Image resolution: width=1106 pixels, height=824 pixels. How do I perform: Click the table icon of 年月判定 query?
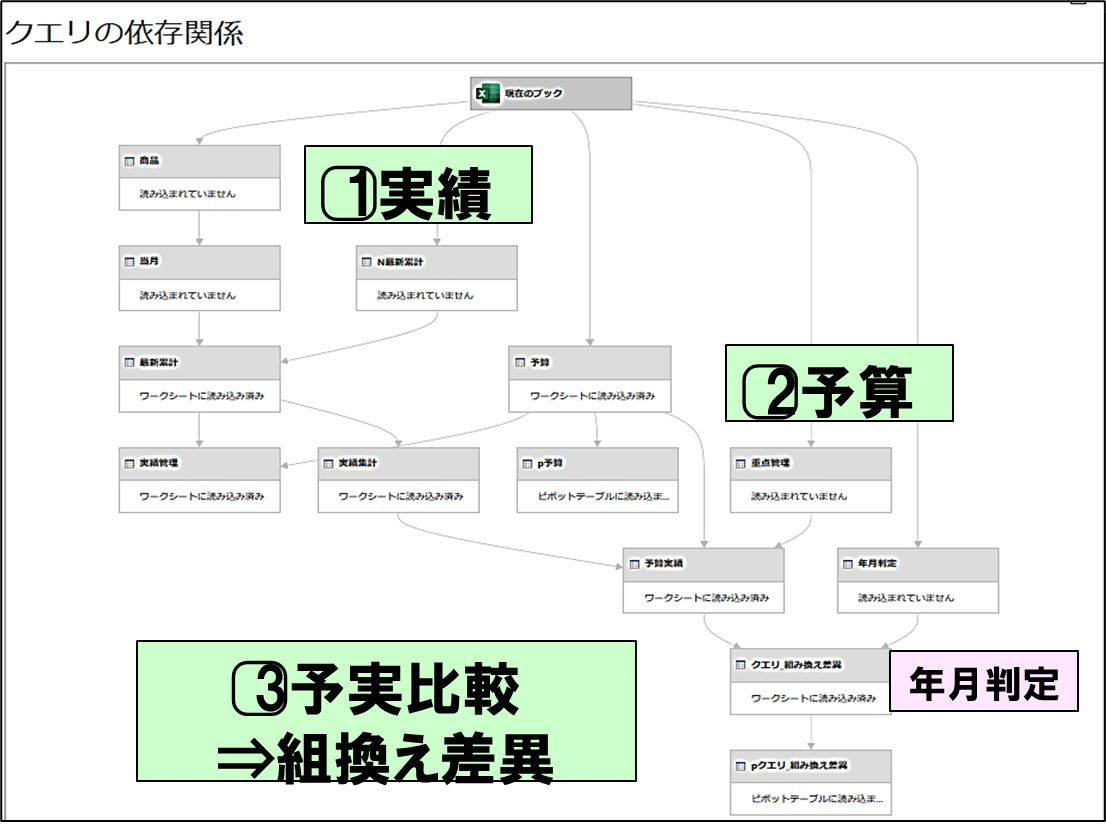(x=848, y=564)
